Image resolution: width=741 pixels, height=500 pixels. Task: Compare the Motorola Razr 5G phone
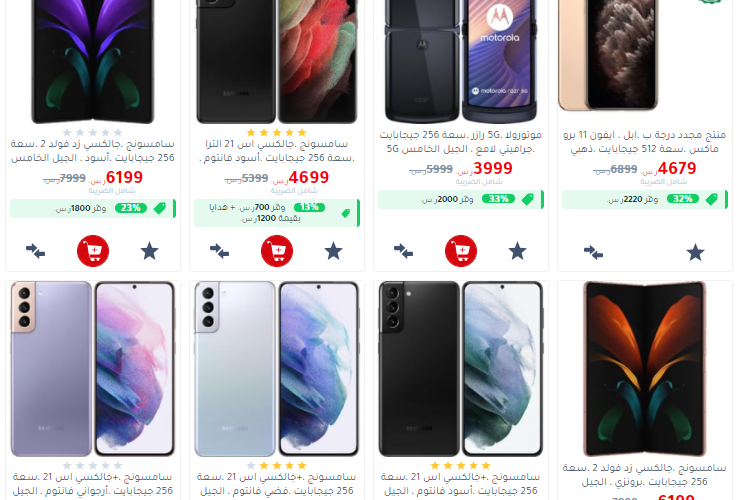click(403, 251)
